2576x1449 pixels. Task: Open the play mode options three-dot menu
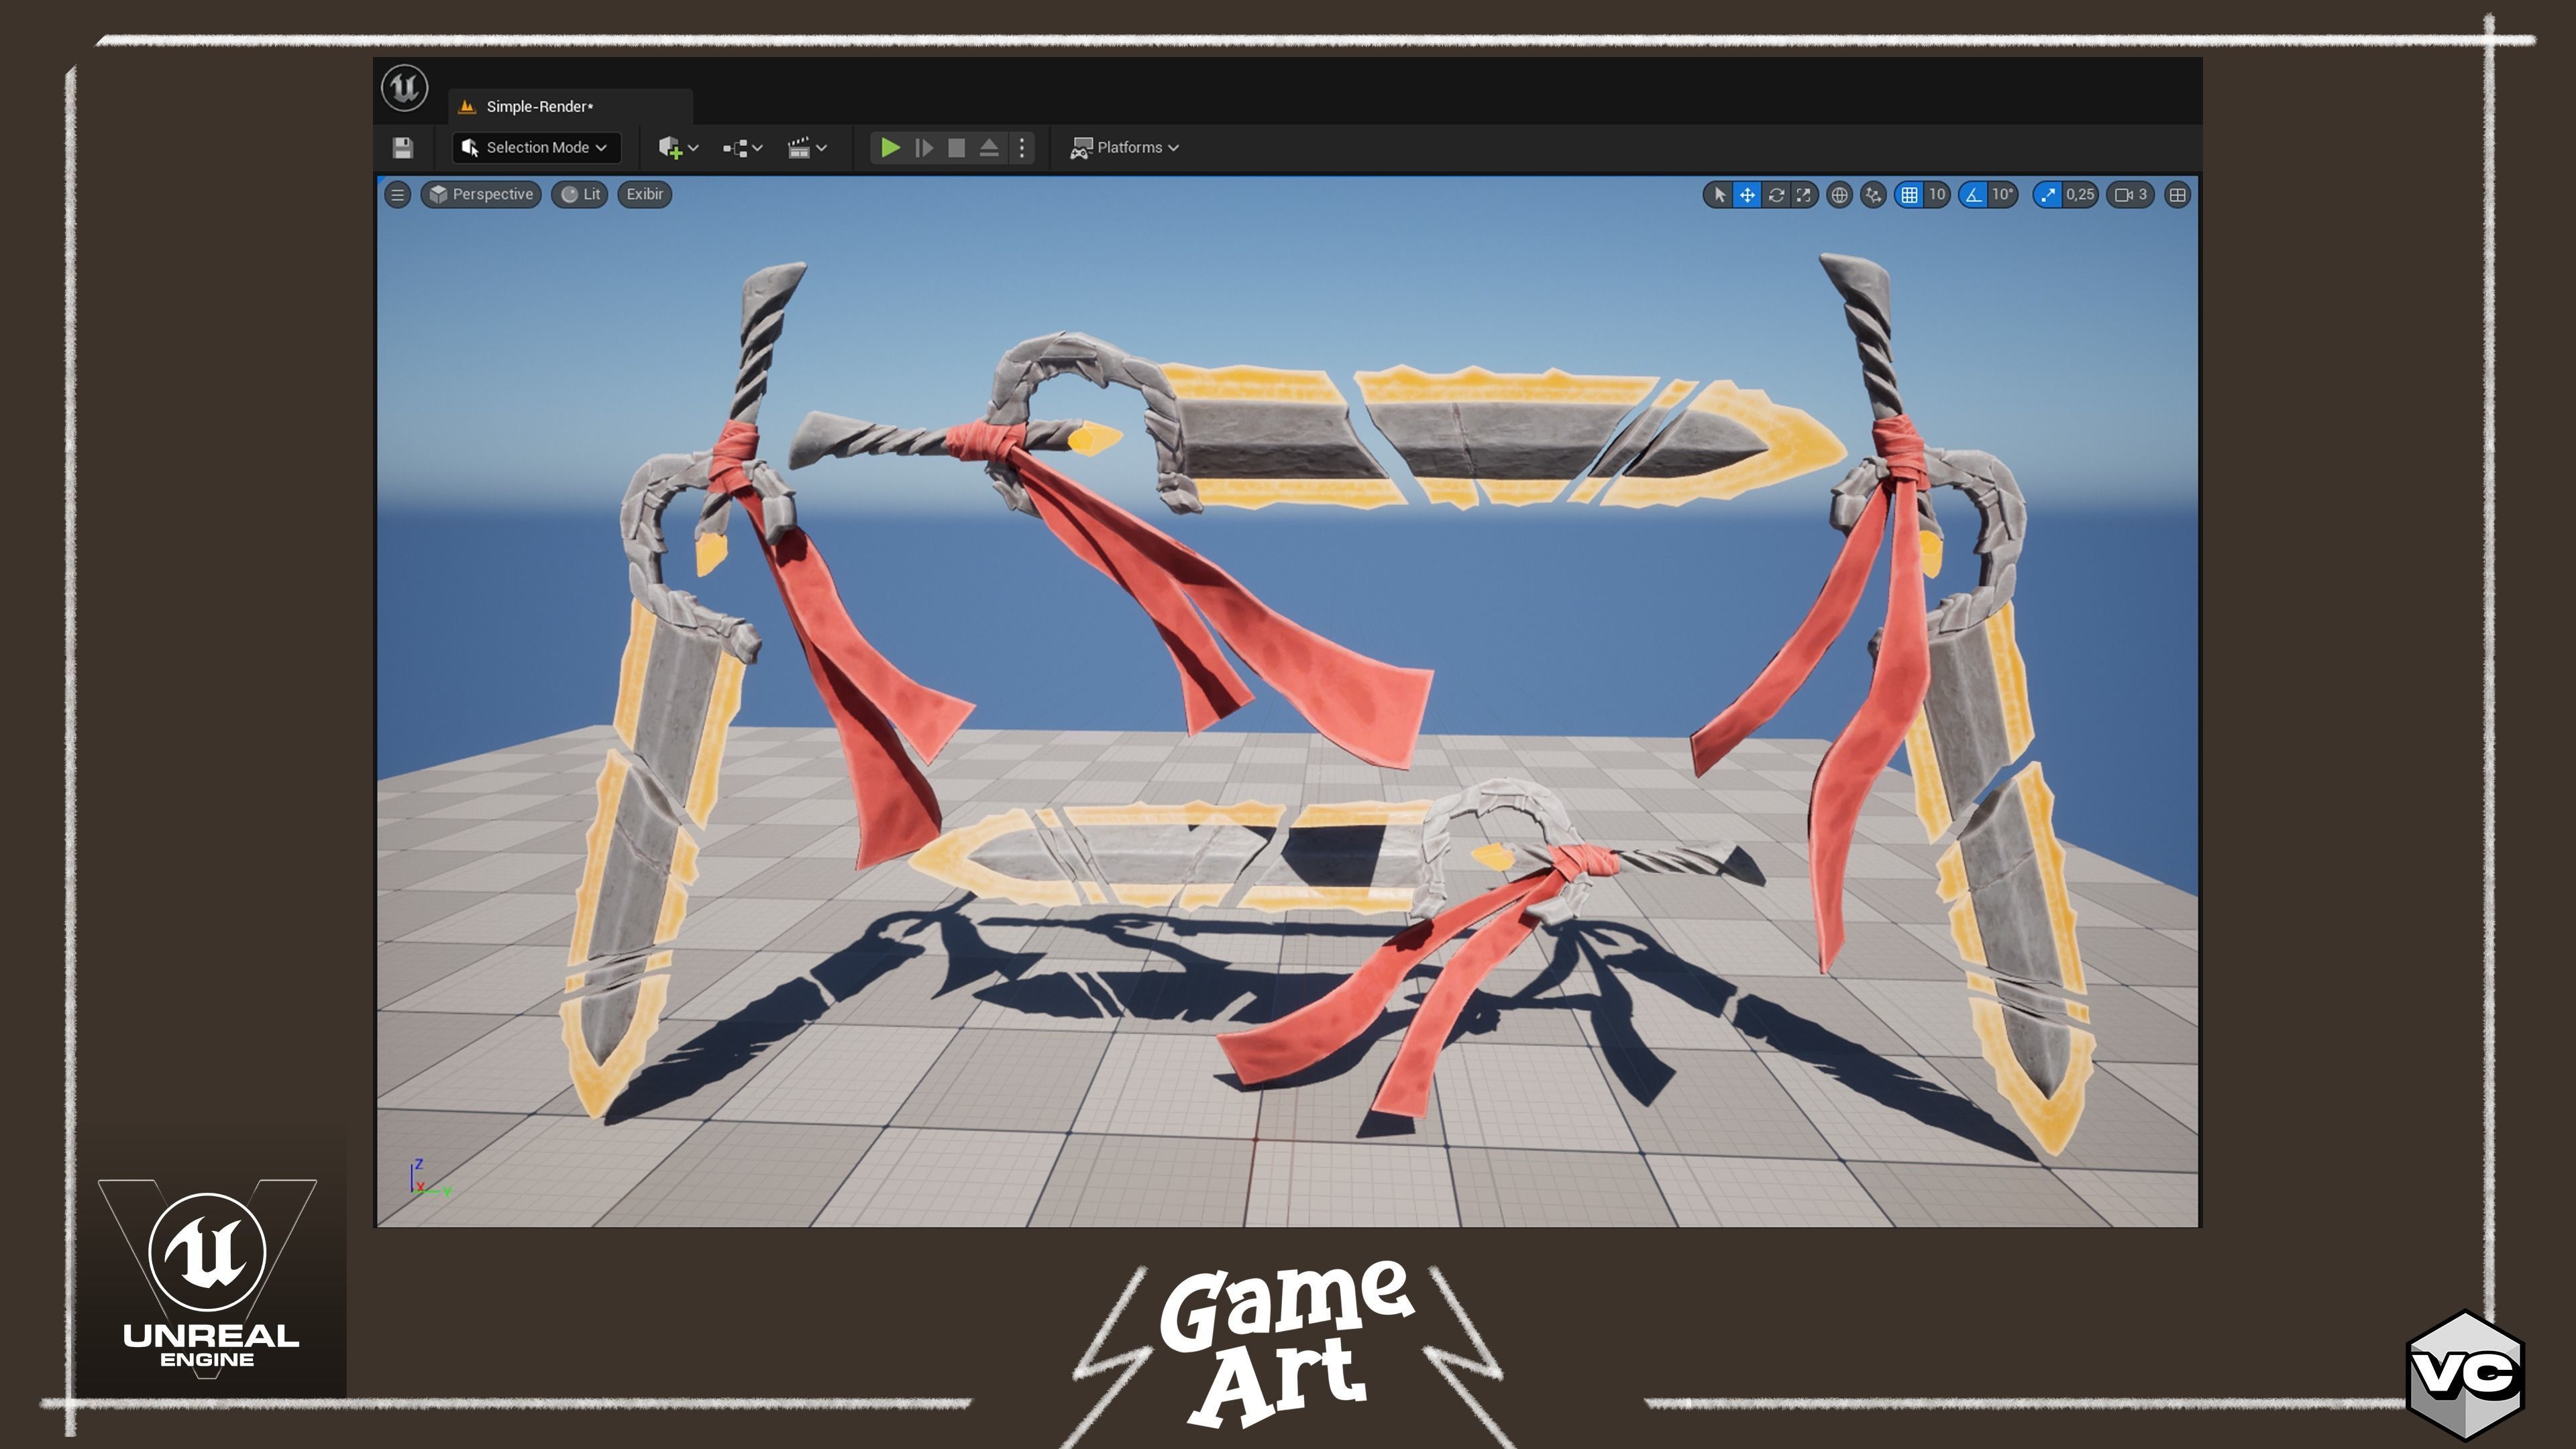[x=1021, y=148]
